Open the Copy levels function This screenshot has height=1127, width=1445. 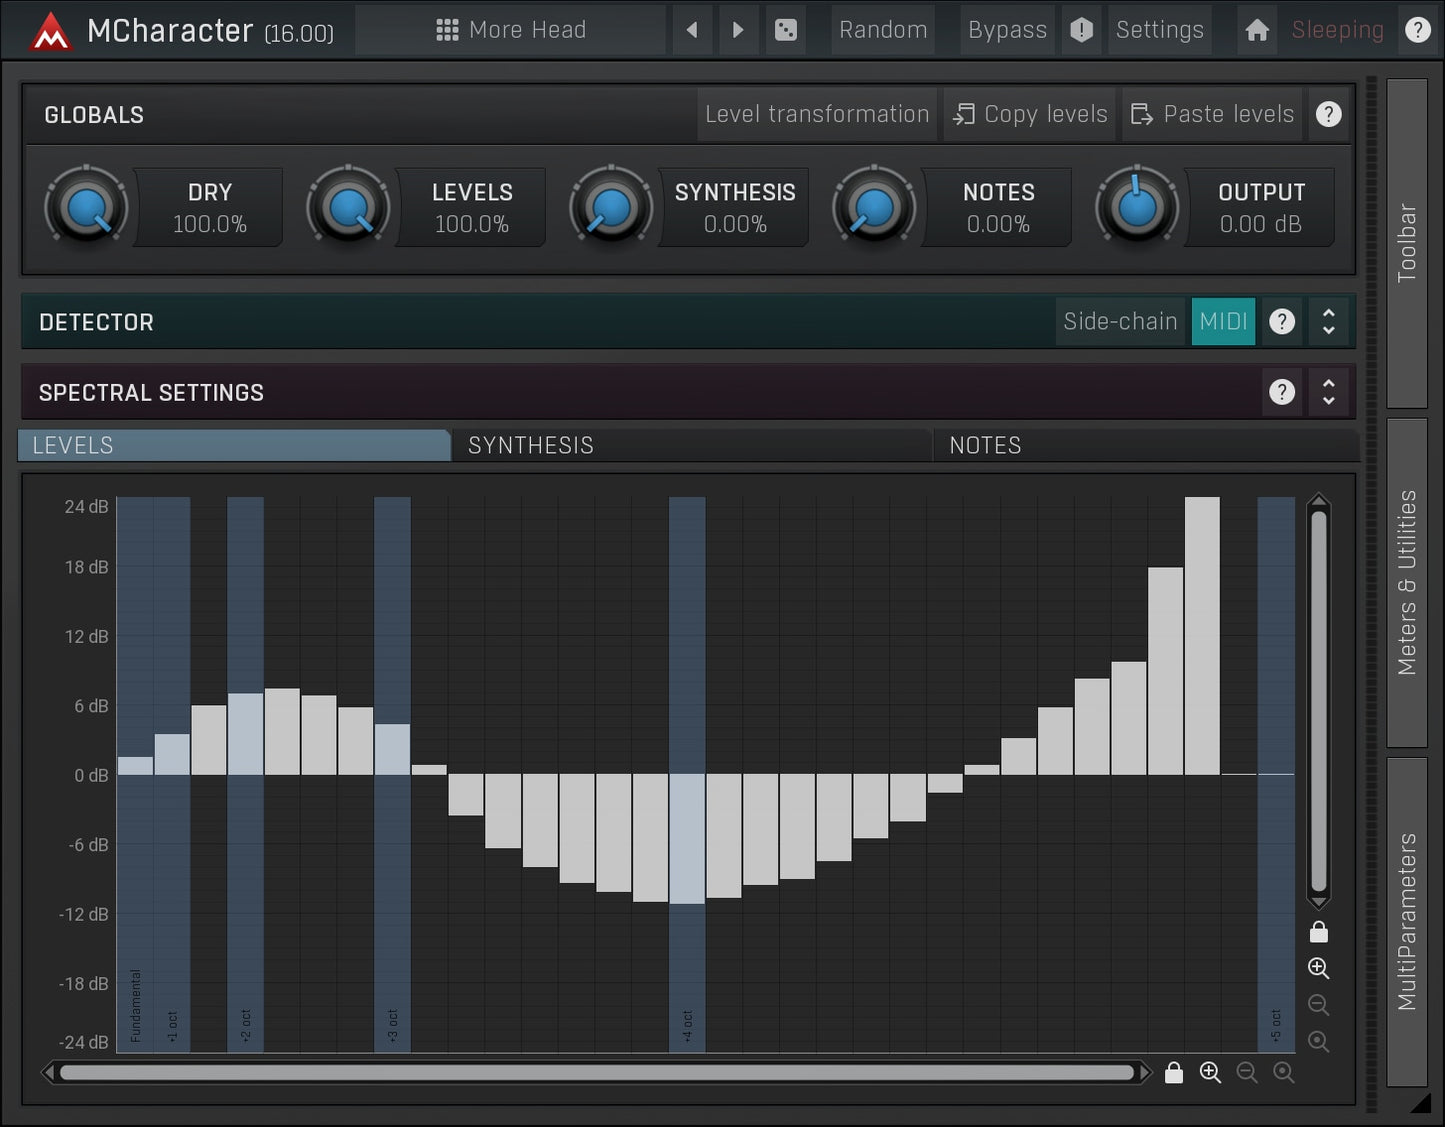pyautogui.click(x=1029, y=114)
